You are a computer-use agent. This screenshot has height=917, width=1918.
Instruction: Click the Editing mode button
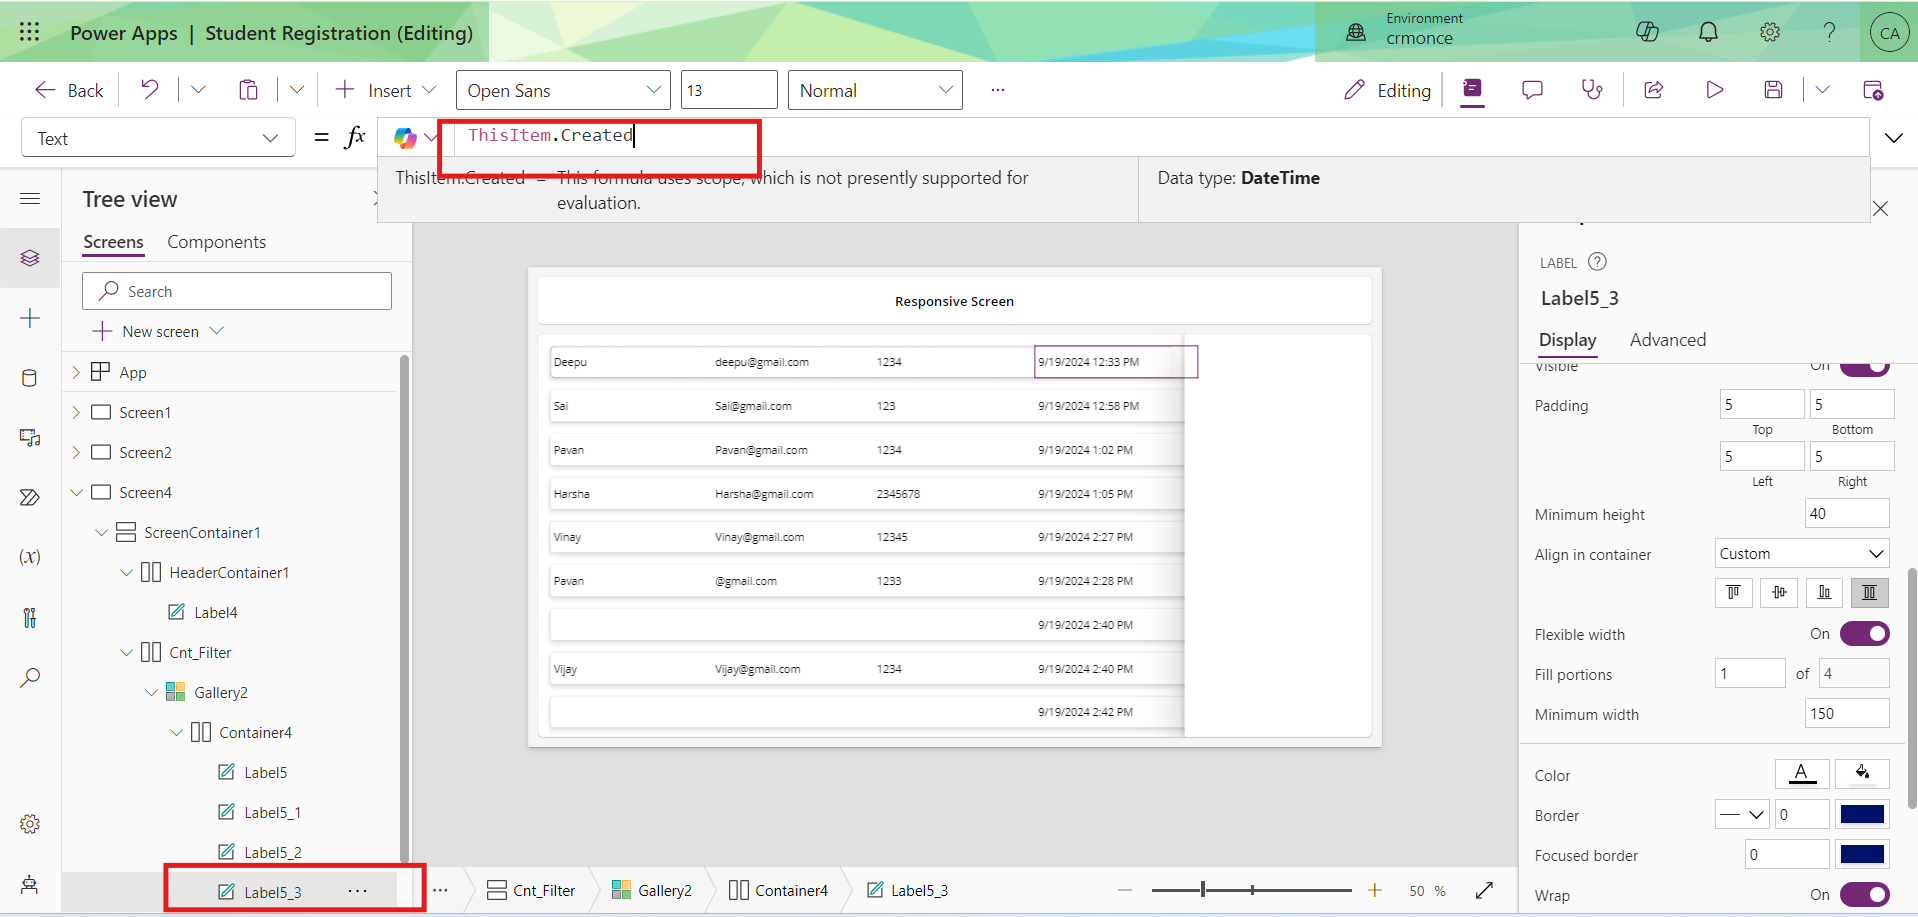pyautogui.click(x=1388, y=90)
